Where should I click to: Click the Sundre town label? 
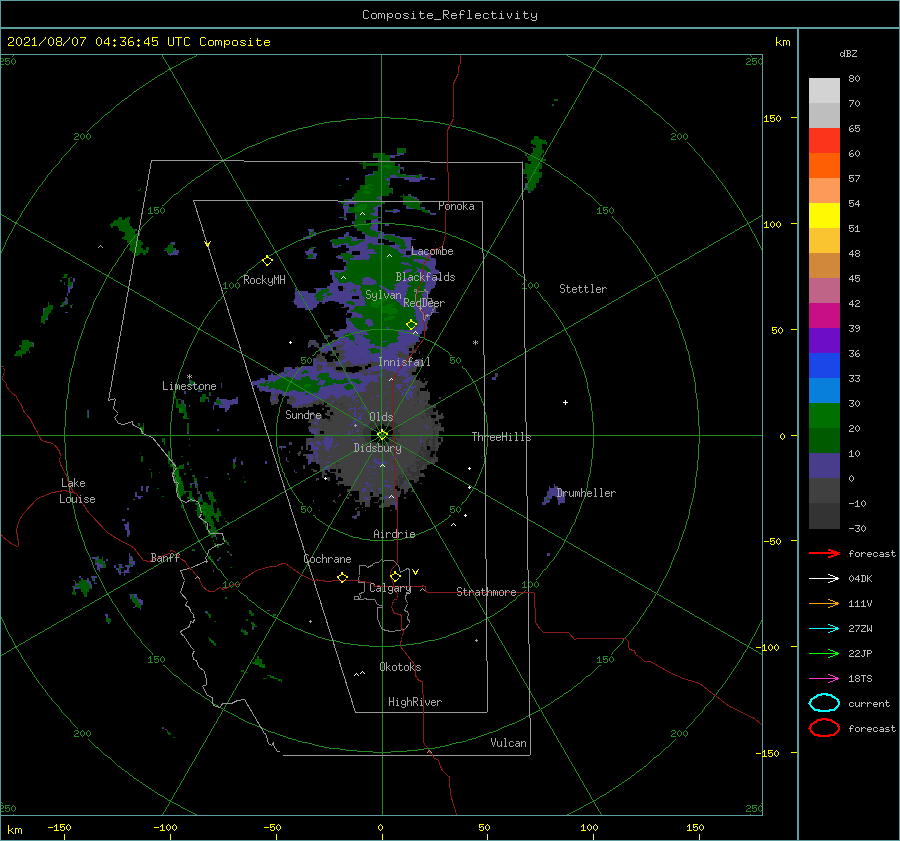click(303, 414)
